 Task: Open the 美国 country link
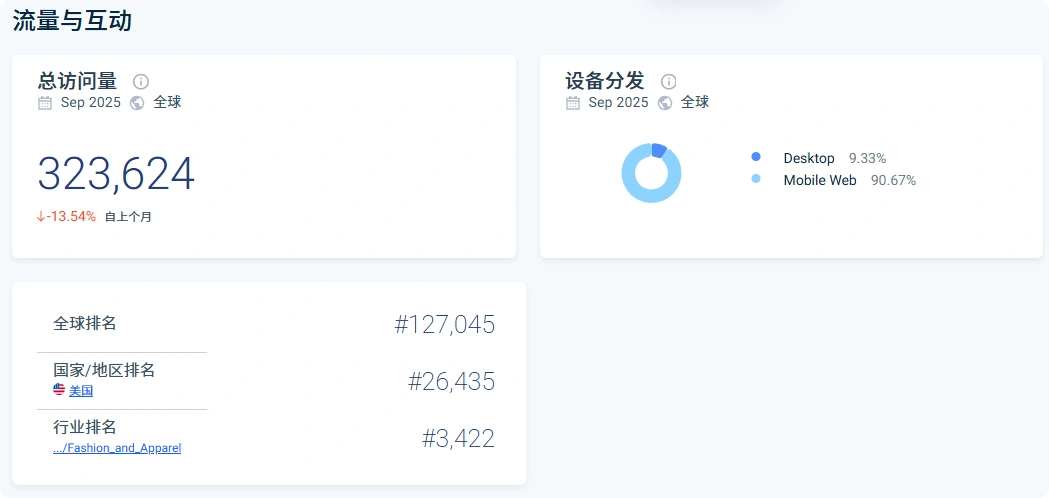click(x=81, y=391)
